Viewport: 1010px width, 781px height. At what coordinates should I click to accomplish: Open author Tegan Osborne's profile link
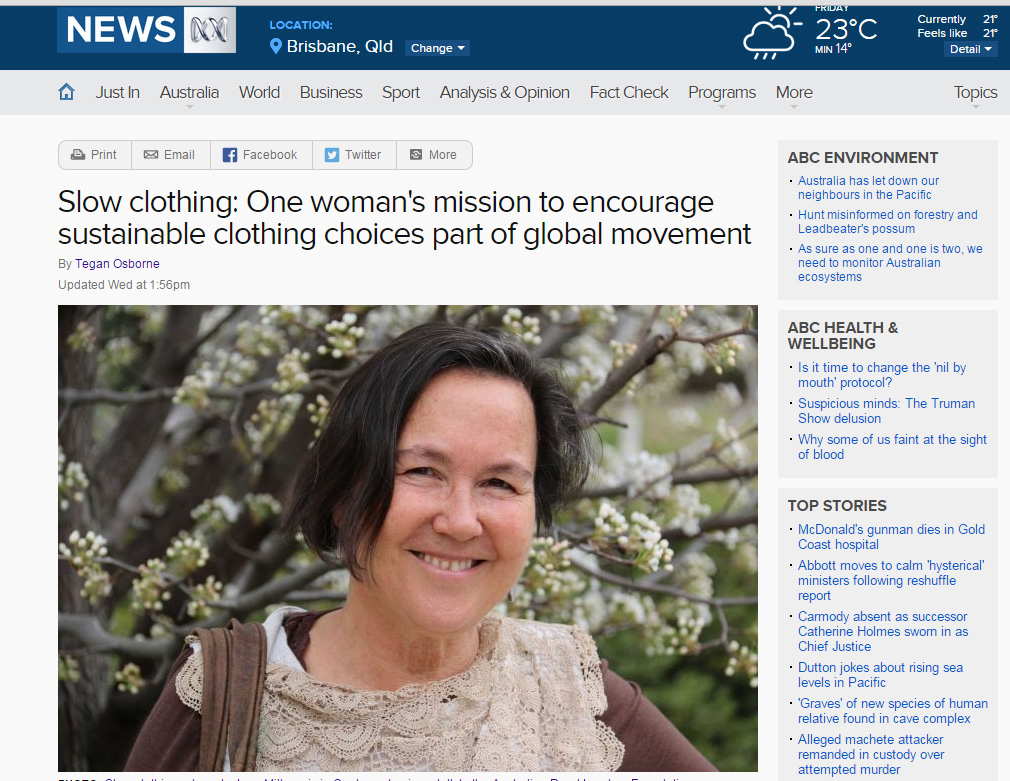click(117, 264)
